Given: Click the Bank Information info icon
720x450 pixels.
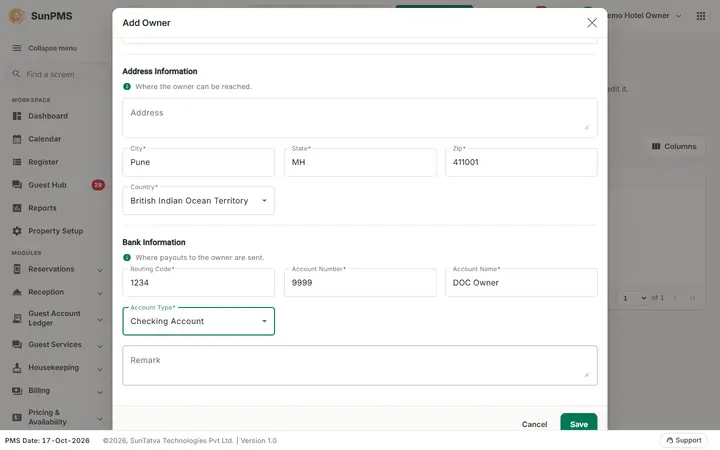Looking at the screenshot, I should pyautogui.click(x=127, y=258).
